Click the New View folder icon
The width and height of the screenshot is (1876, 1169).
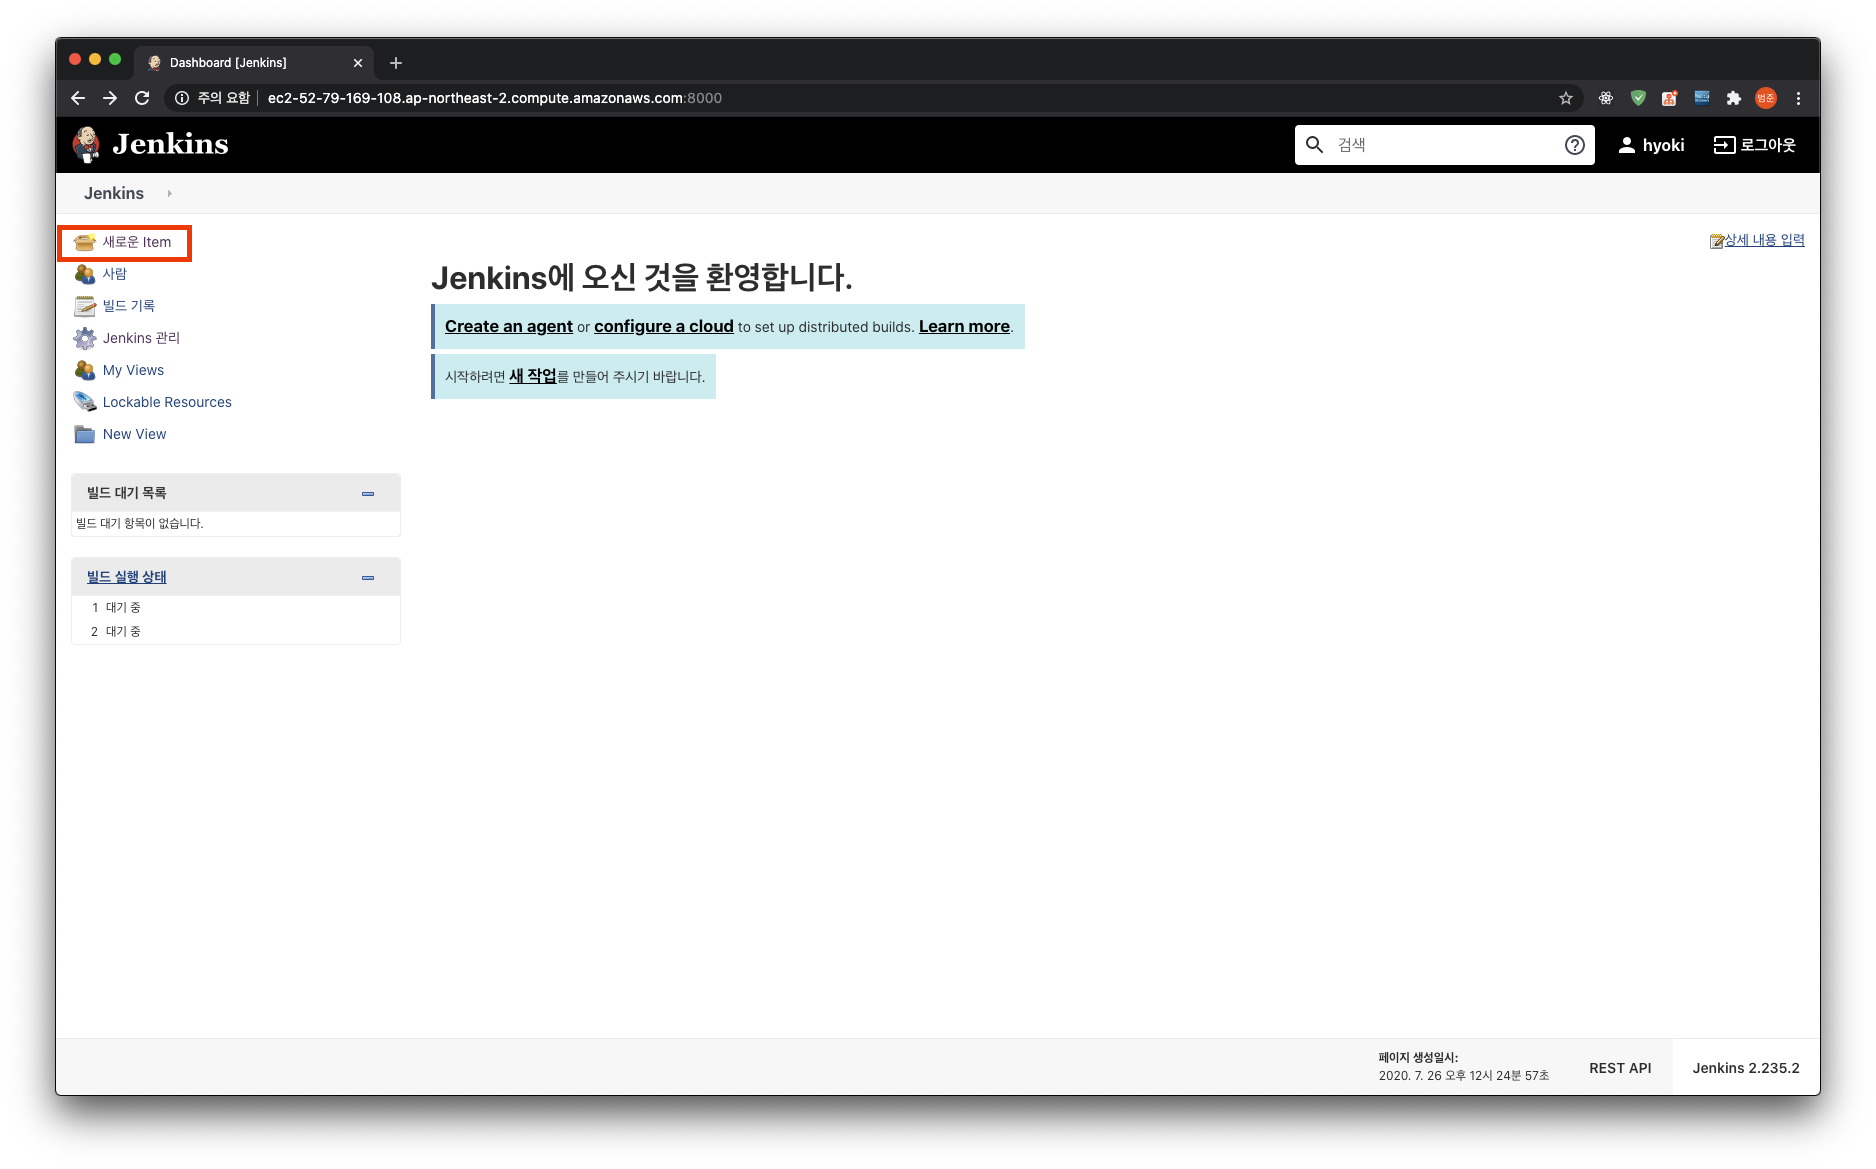(85, 434)
